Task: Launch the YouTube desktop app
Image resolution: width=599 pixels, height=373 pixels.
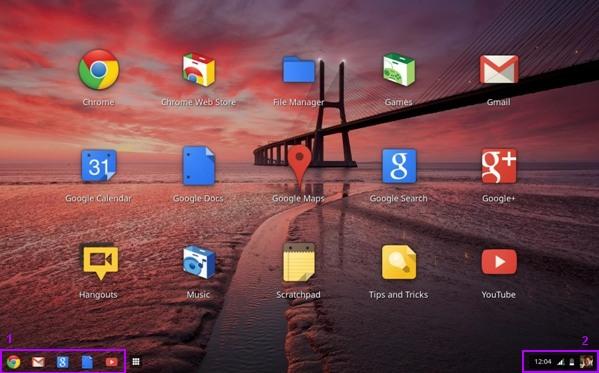Action: coord(499,262)
